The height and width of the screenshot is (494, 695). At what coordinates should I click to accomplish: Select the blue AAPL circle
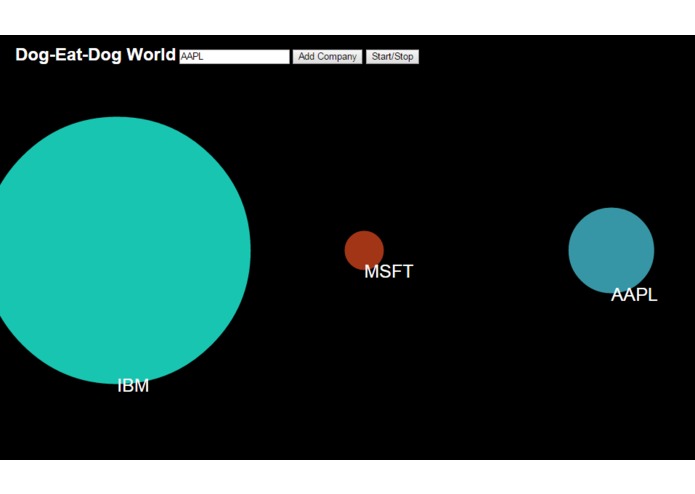tap(611, 250)
